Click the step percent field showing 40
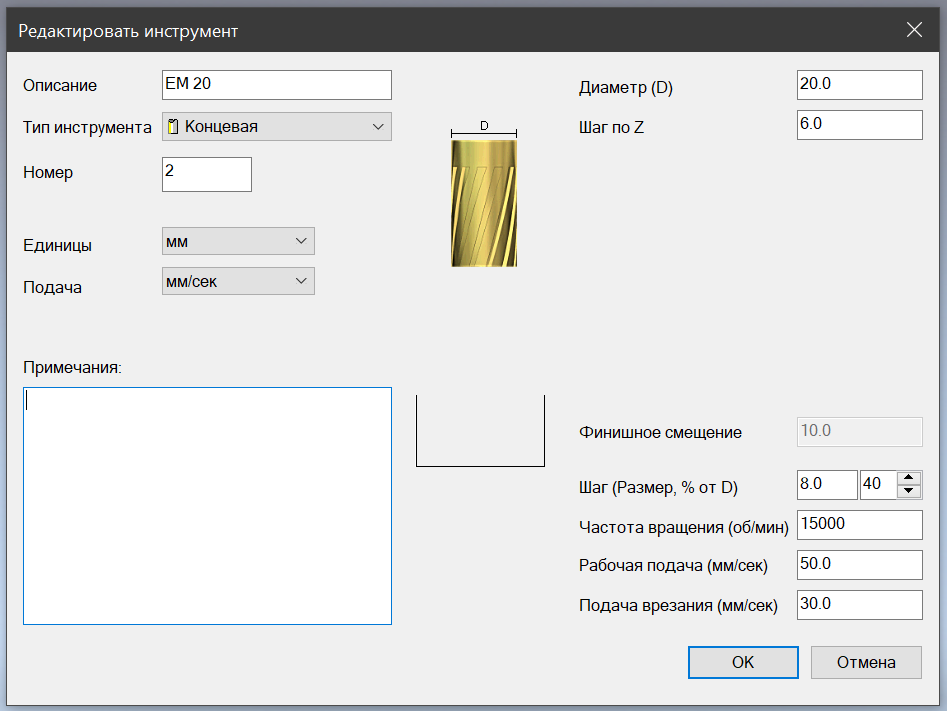 pos(877,485)
